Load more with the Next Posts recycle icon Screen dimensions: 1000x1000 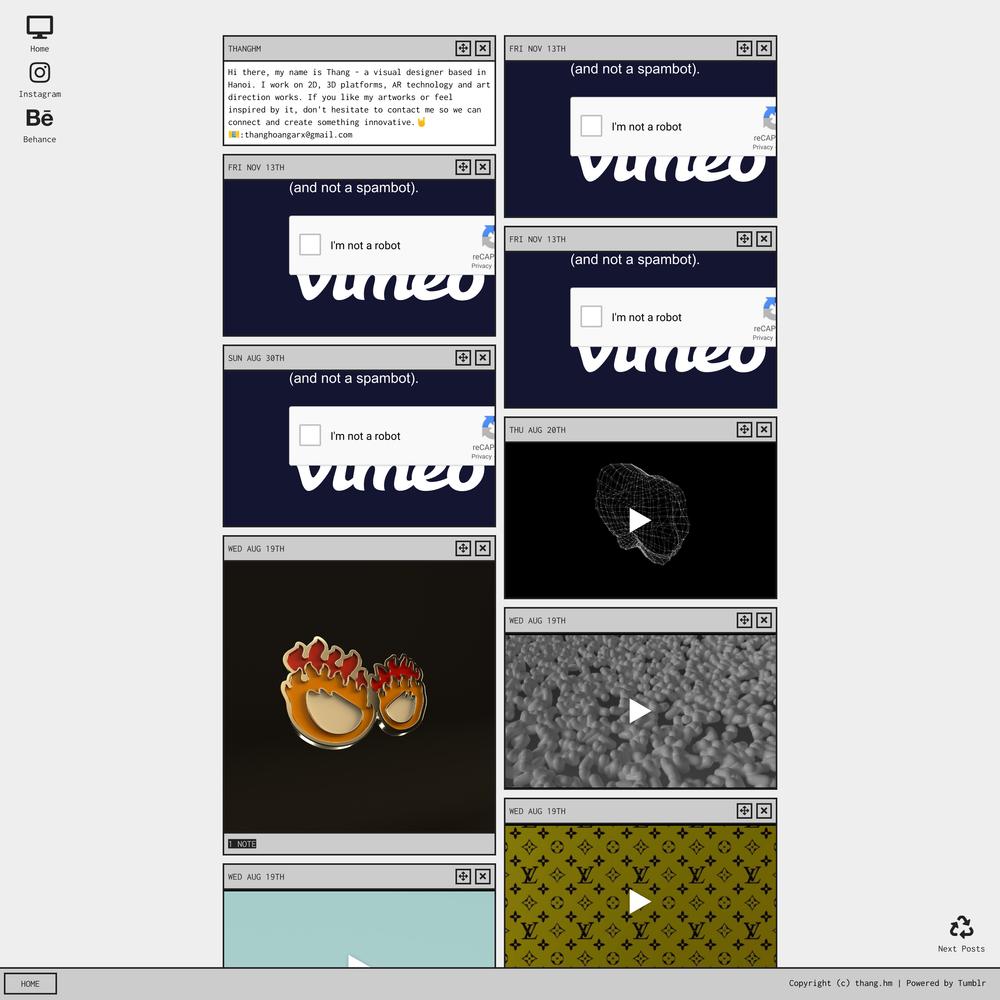[961, 927]
